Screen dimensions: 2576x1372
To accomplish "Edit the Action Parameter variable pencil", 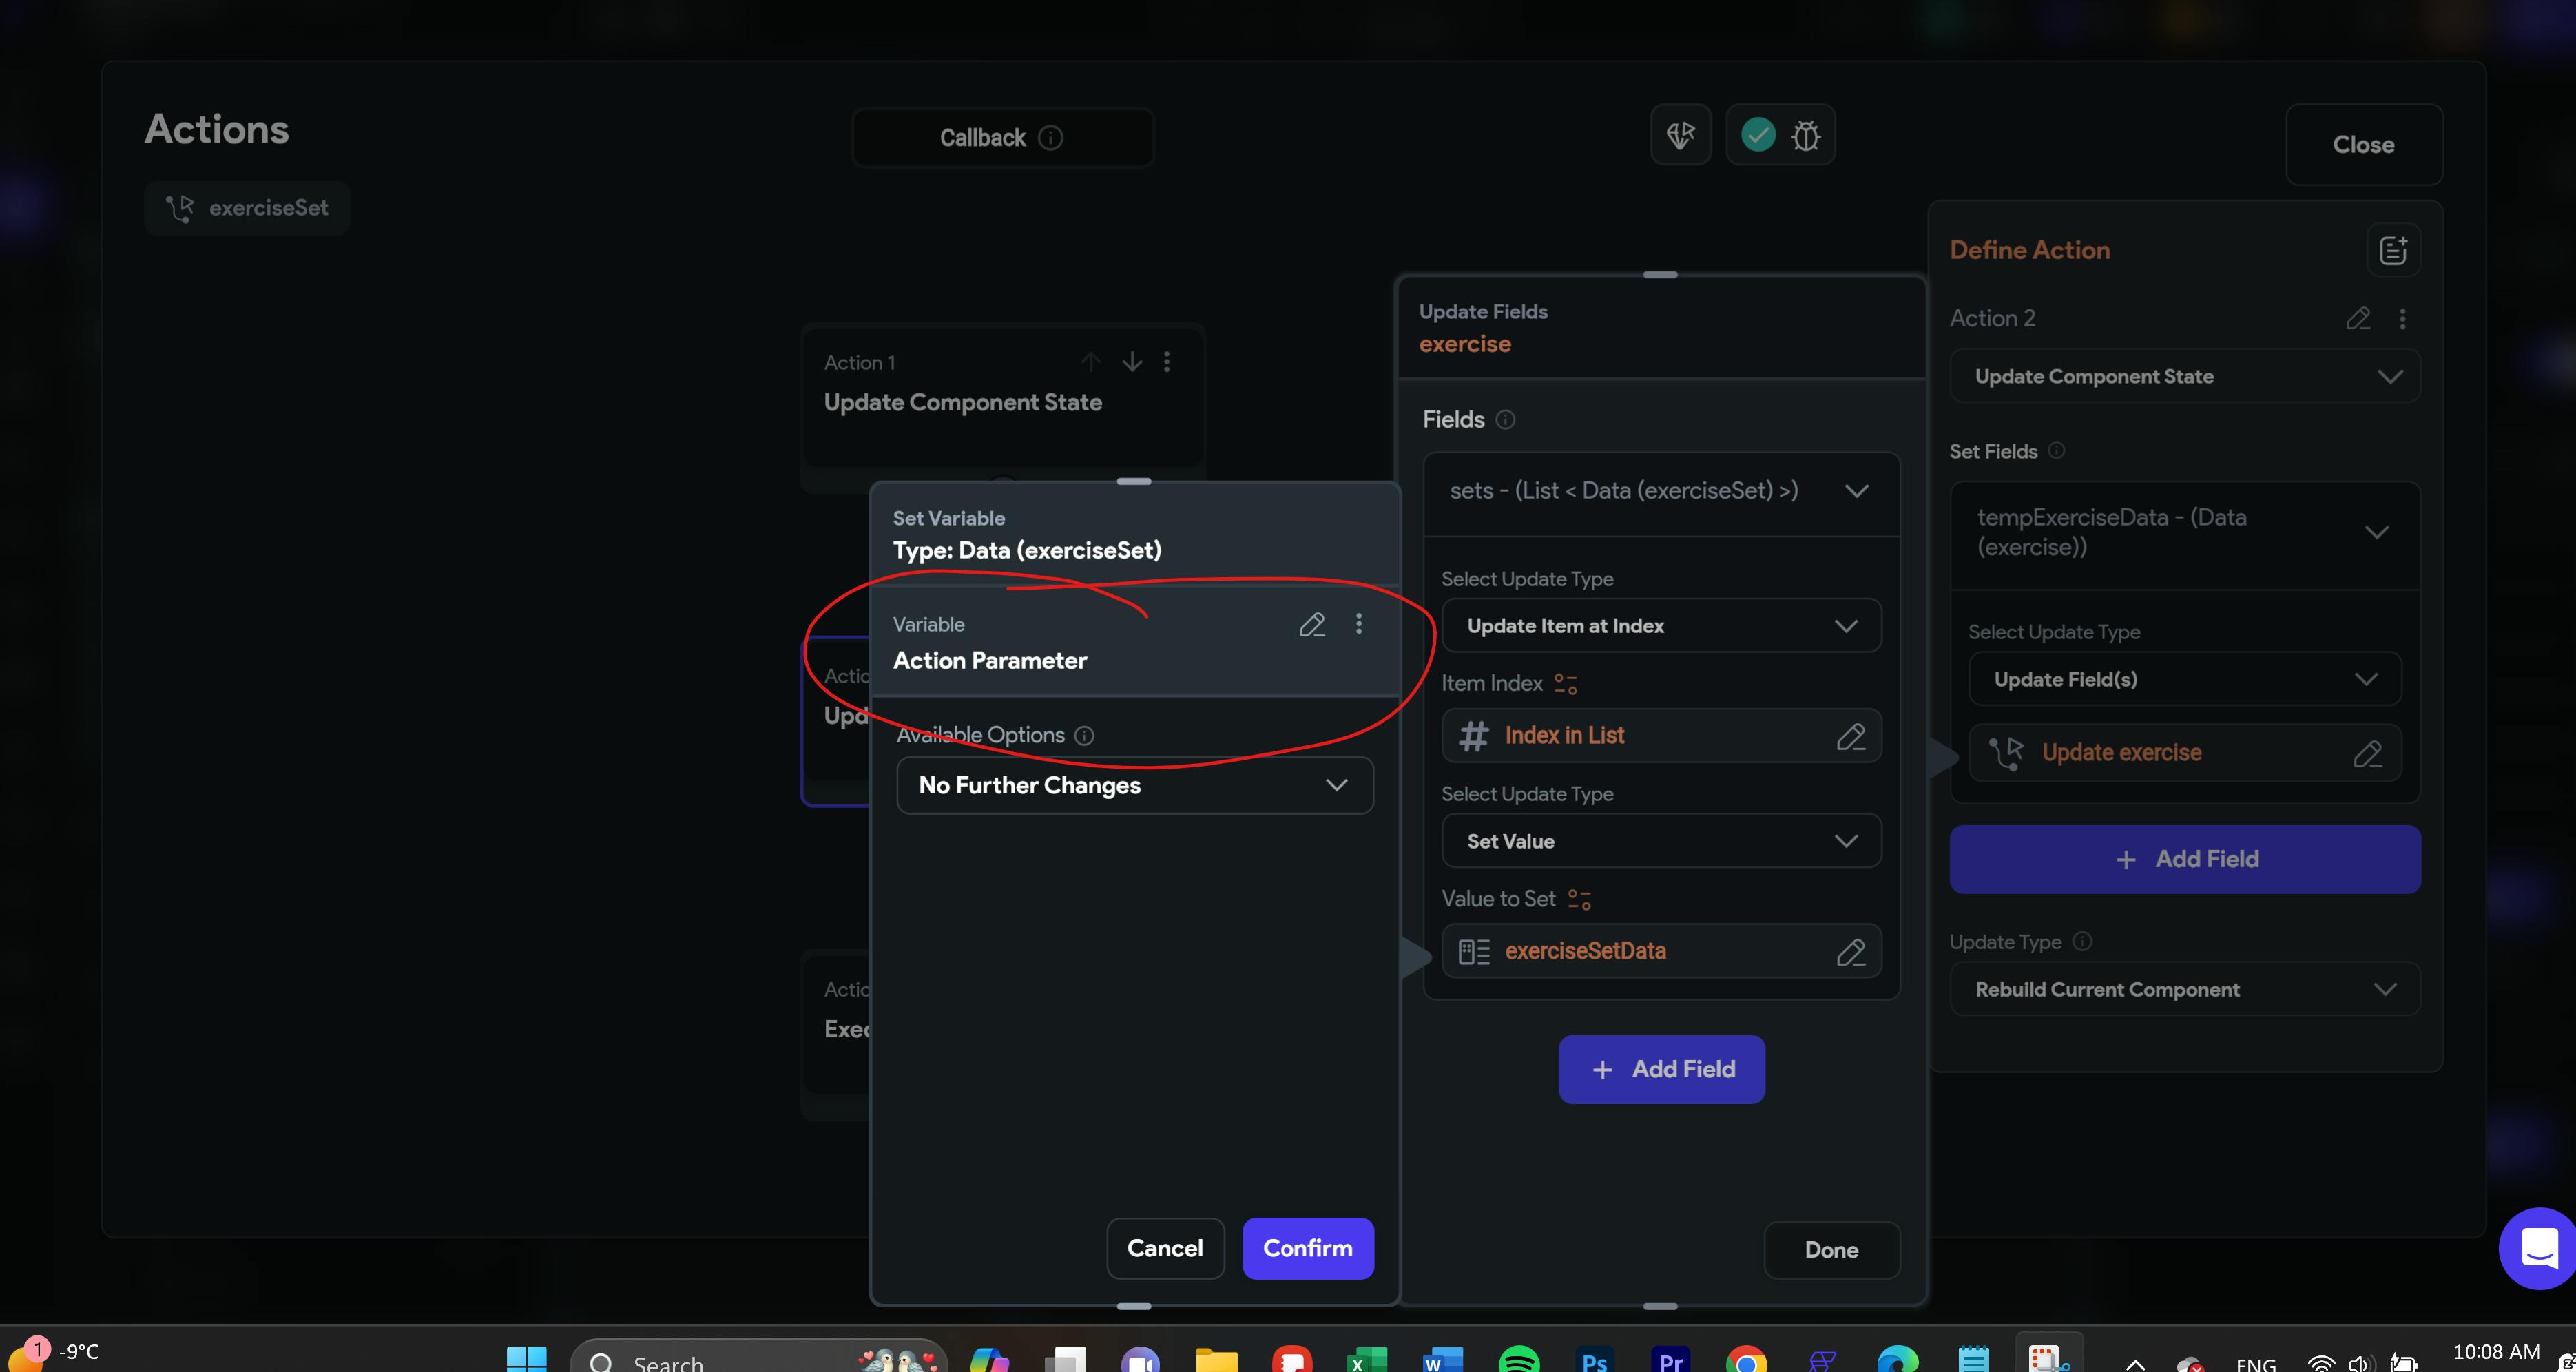I will 1311,625.
